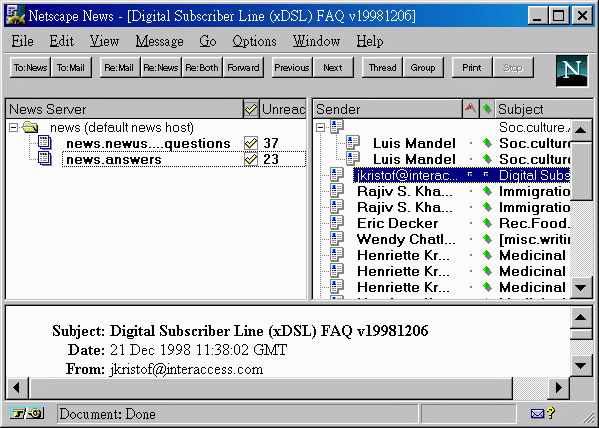The width and height of the screenshot is (599, 428).
Task: Click the Sender column header
Action: click(387, 109)
